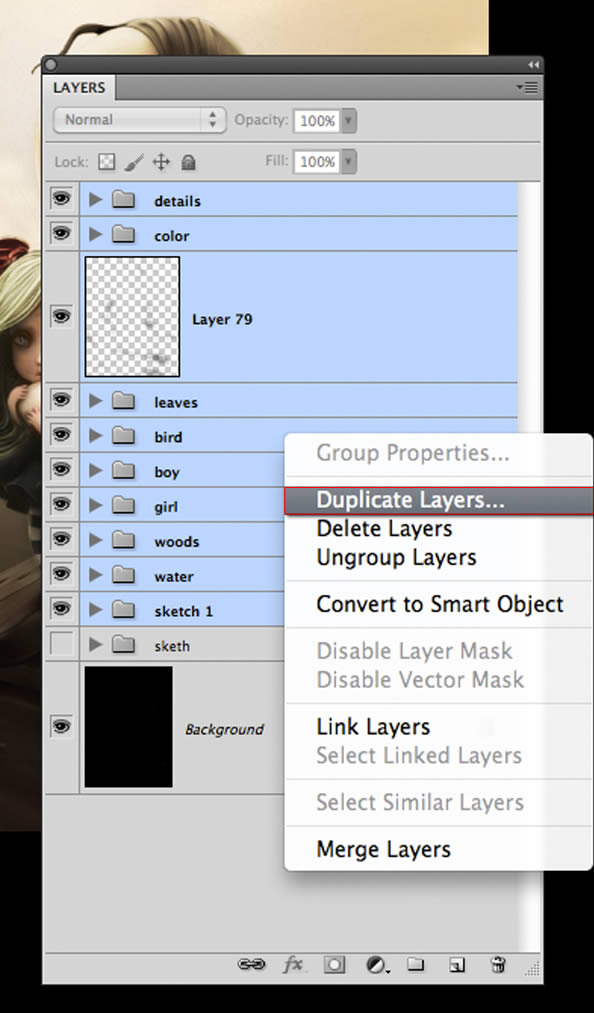Lock position move icon
594x1013 pixels.
pos(161,162)
